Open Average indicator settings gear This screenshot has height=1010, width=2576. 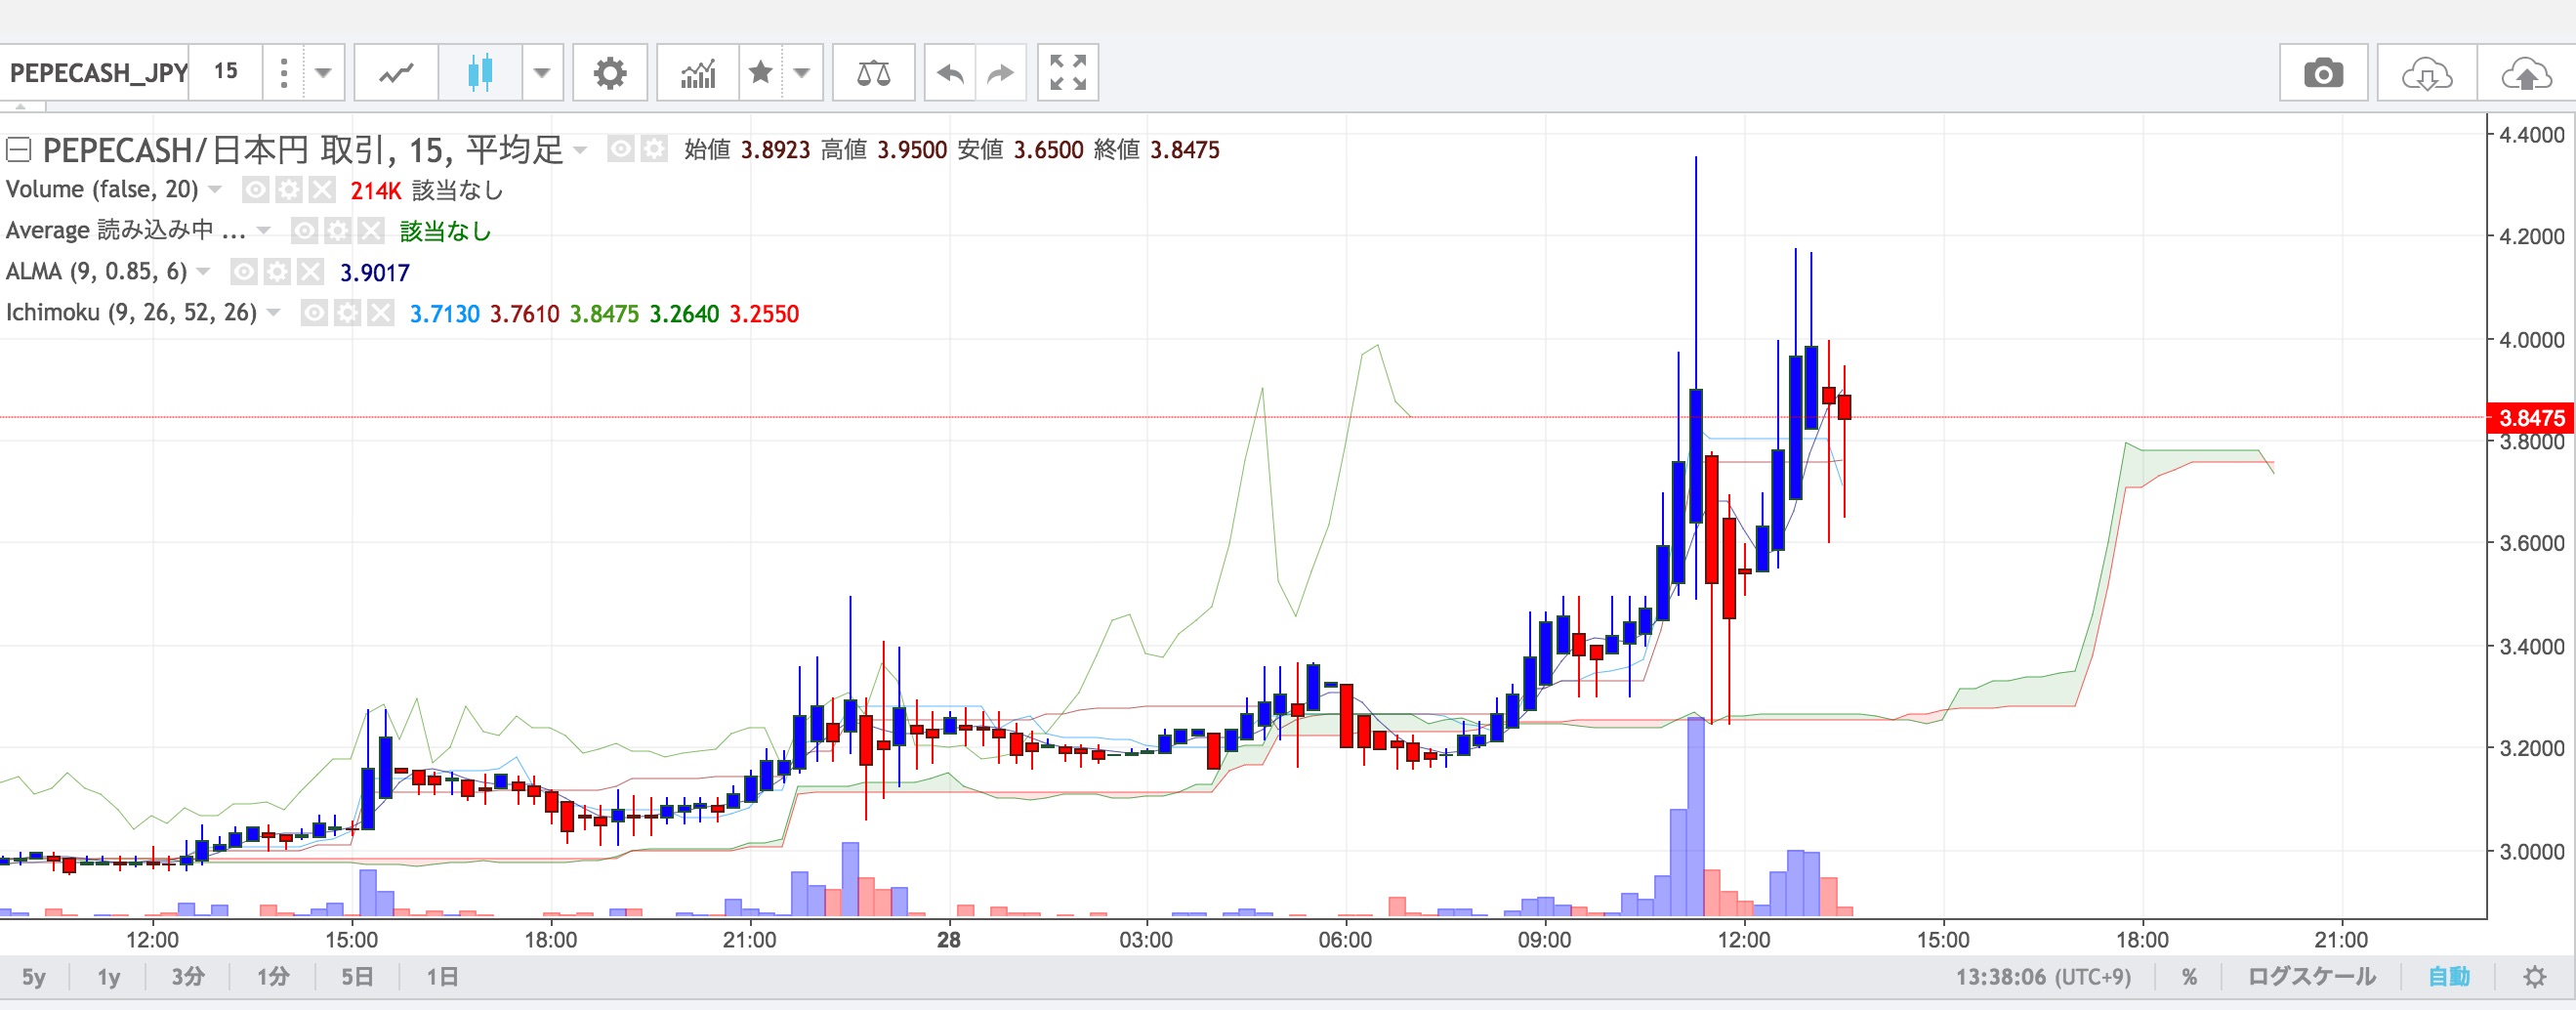338,231
